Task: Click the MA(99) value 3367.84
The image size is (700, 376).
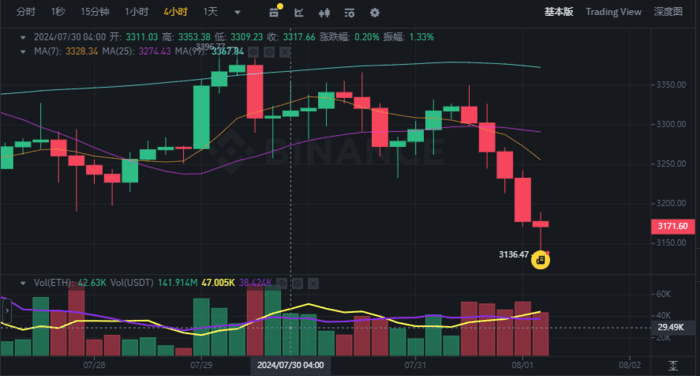Action: click(228, 51)
